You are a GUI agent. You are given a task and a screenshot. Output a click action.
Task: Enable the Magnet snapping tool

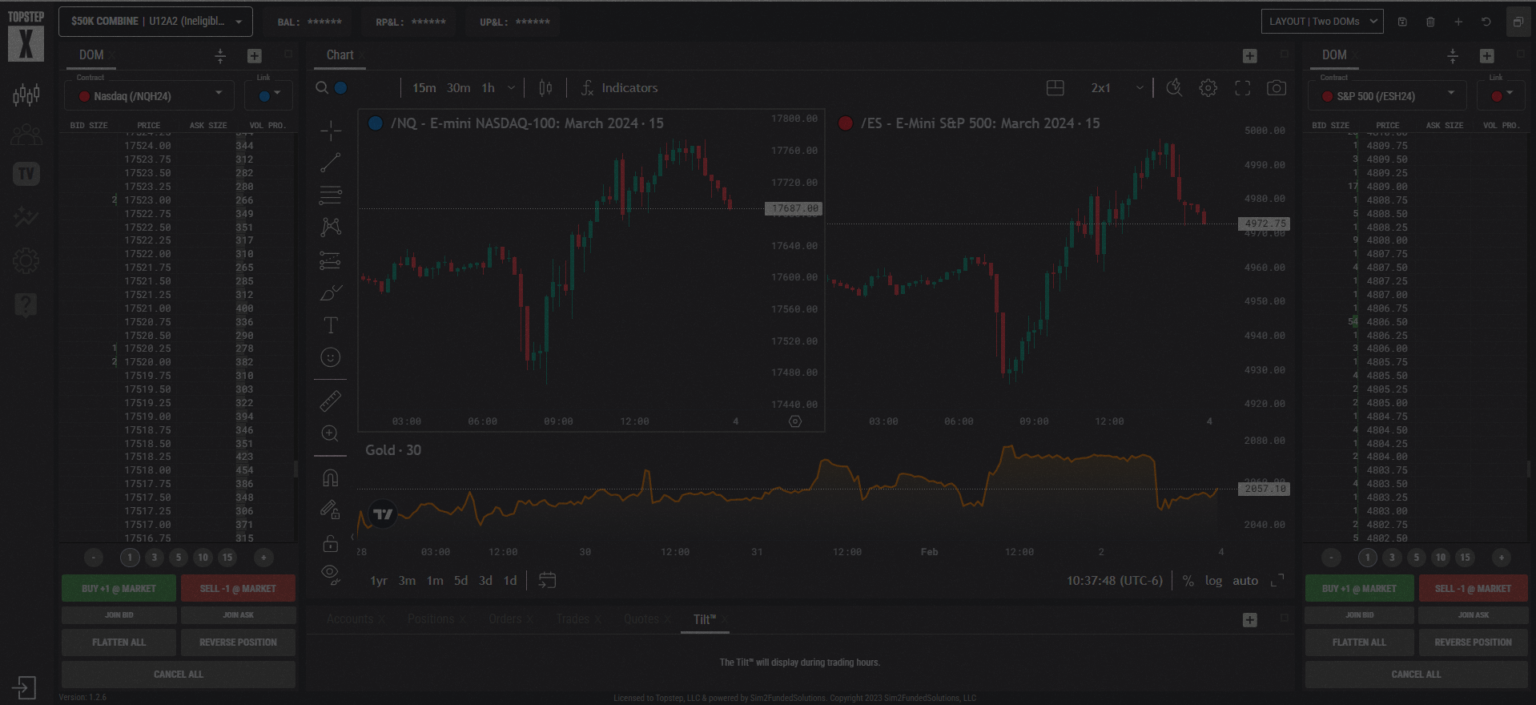tap(330, 477)
